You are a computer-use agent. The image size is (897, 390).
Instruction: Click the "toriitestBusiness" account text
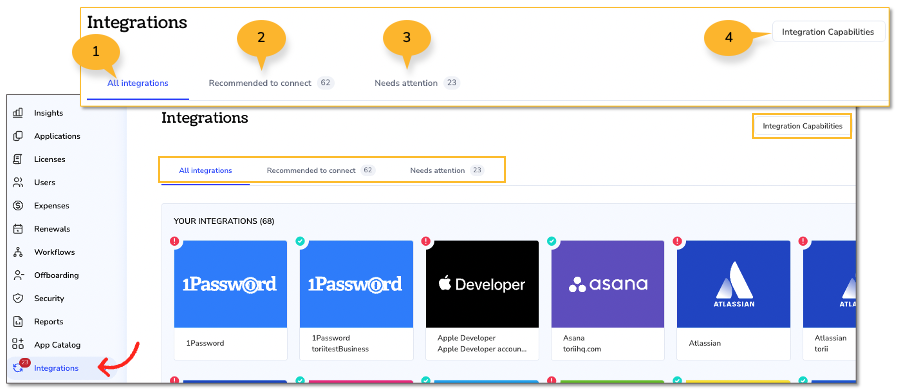click(x=340, y=349)
